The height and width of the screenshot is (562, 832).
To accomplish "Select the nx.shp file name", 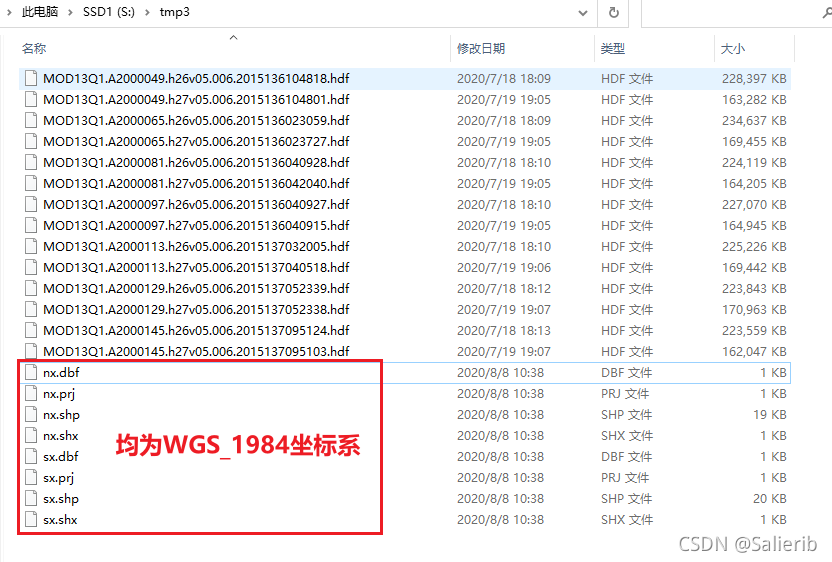I will 61,414.
